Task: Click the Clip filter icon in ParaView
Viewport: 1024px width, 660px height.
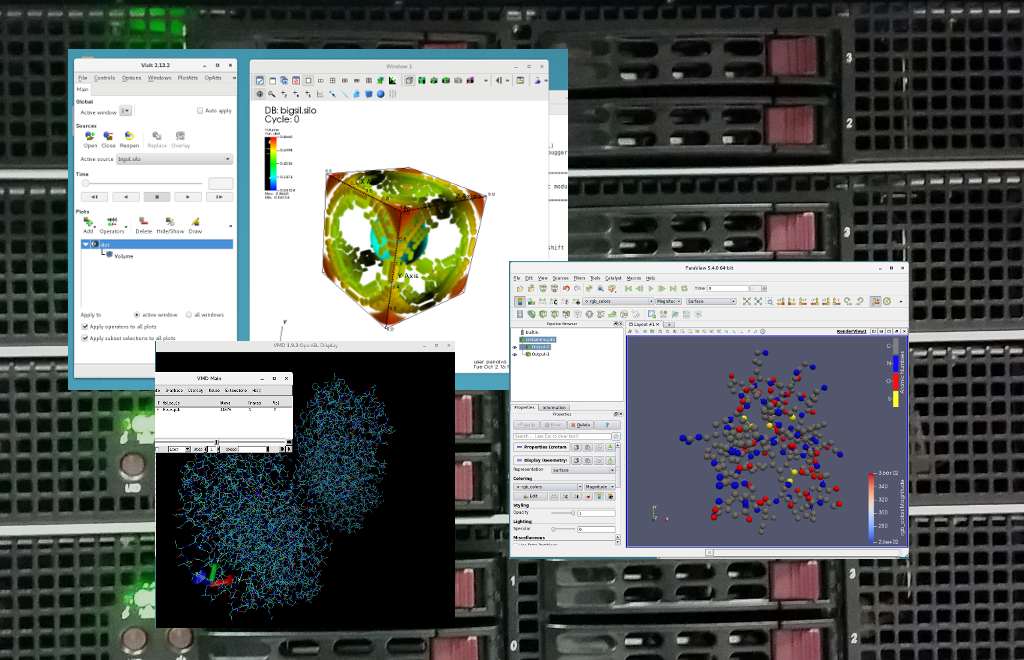Action: (x=543, y=314)
